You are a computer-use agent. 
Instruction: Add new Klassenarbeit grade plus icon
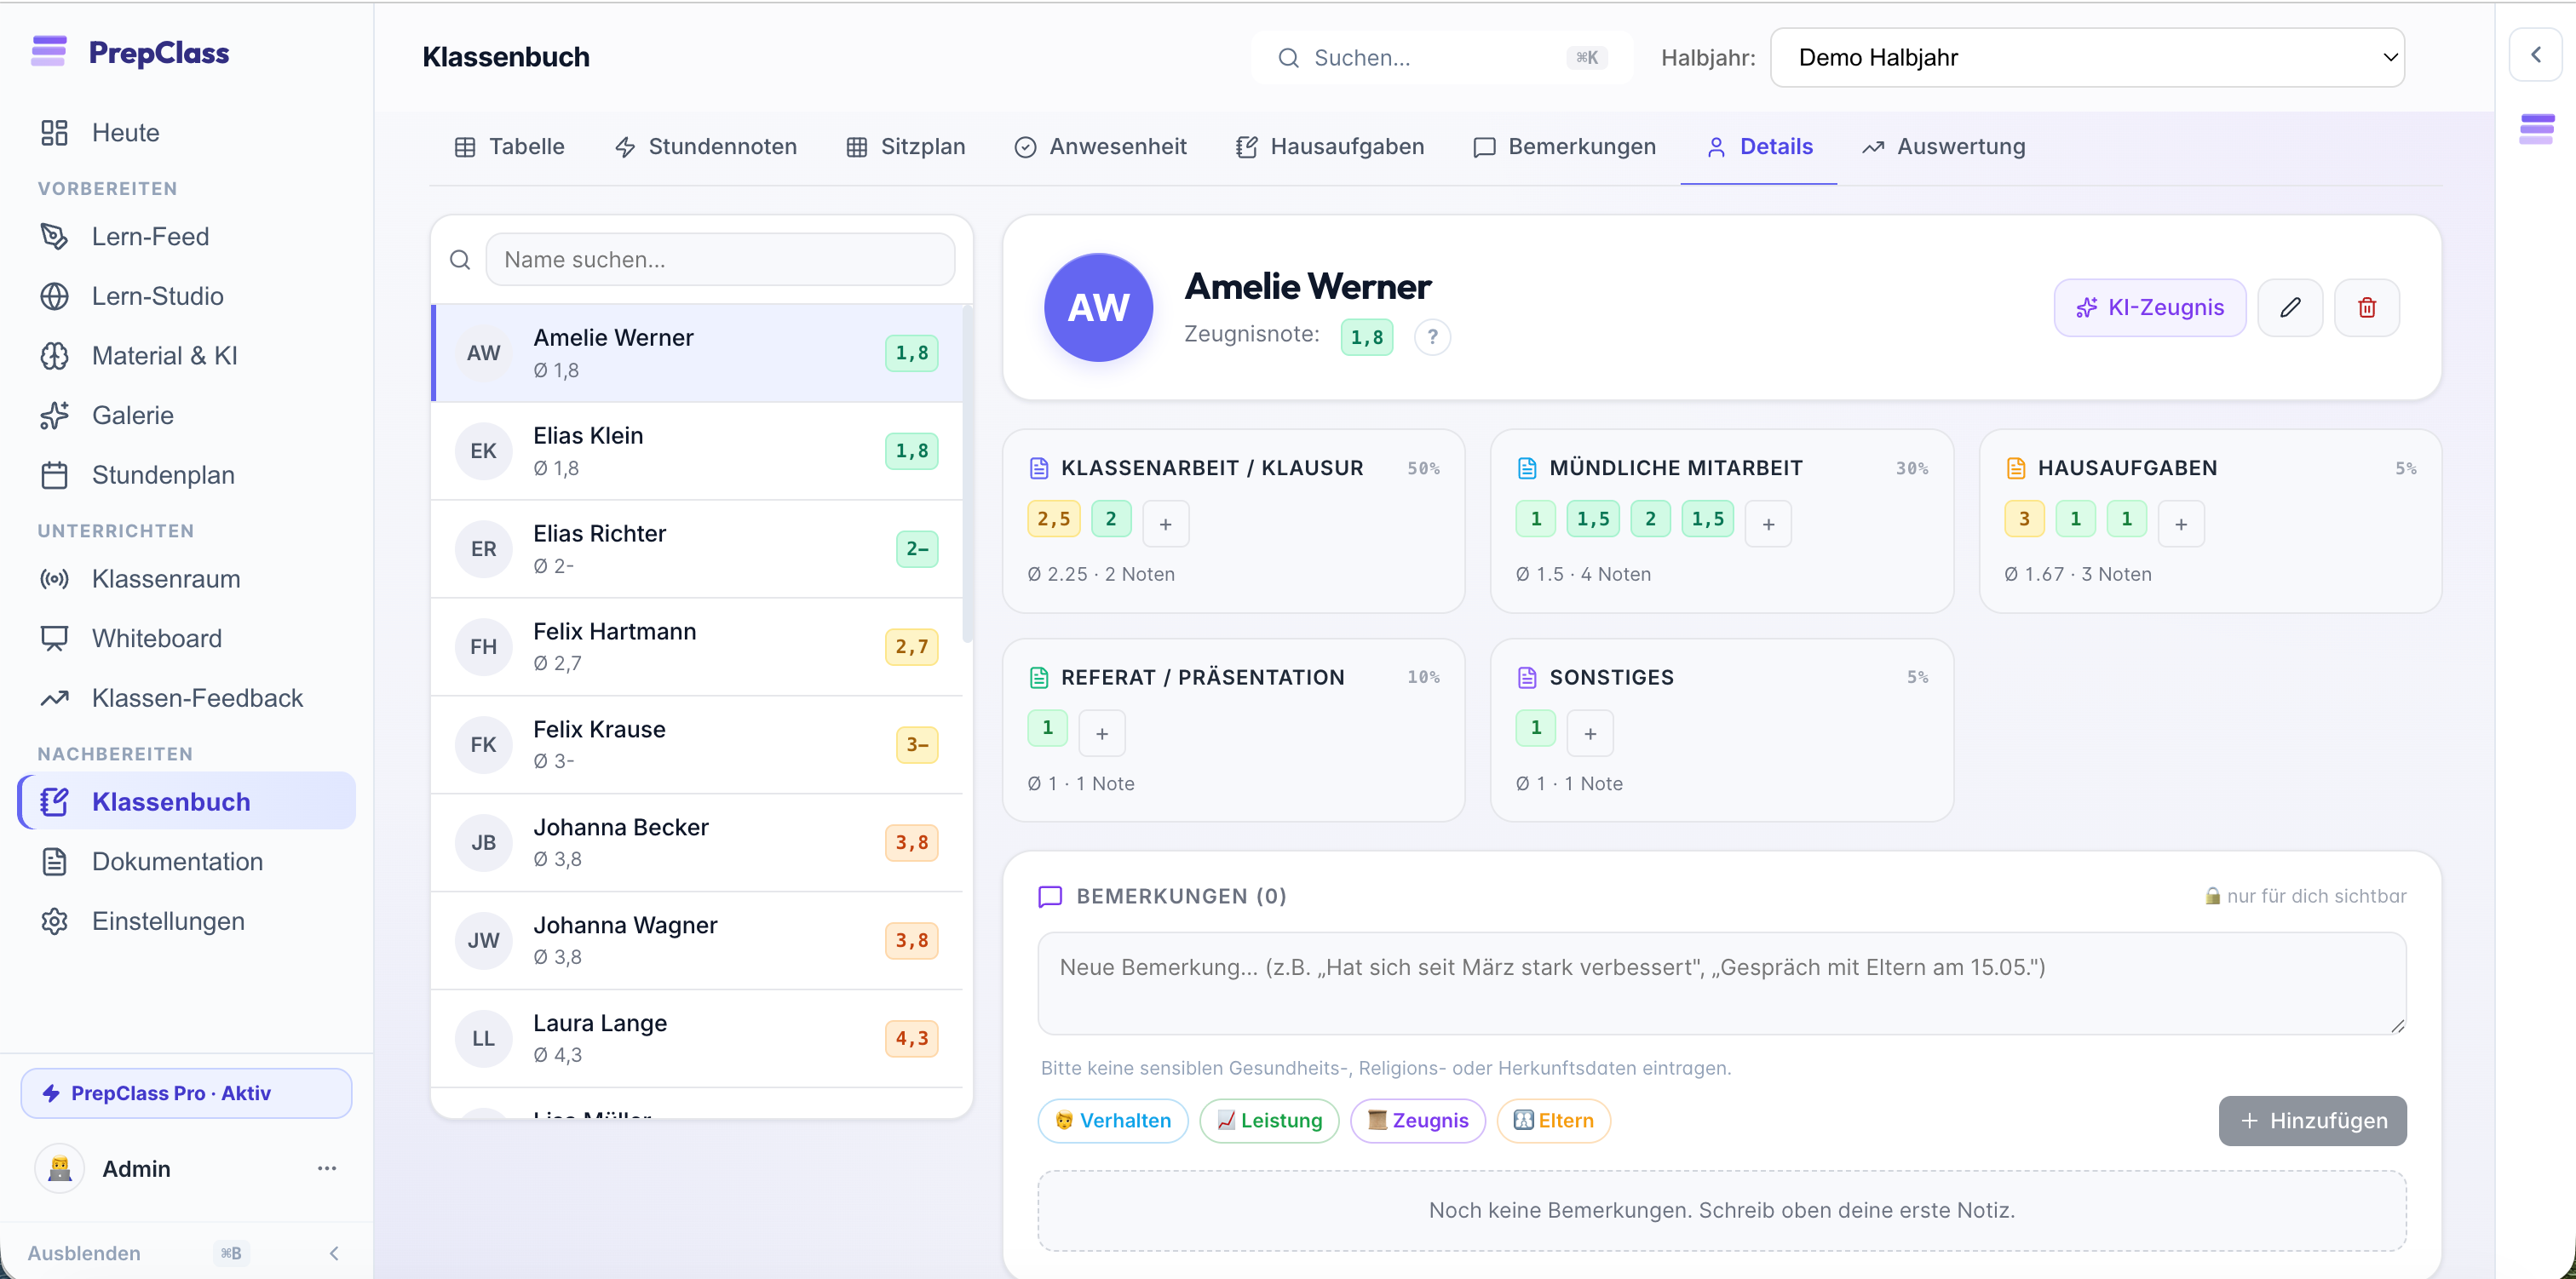tap(1165, 523)
